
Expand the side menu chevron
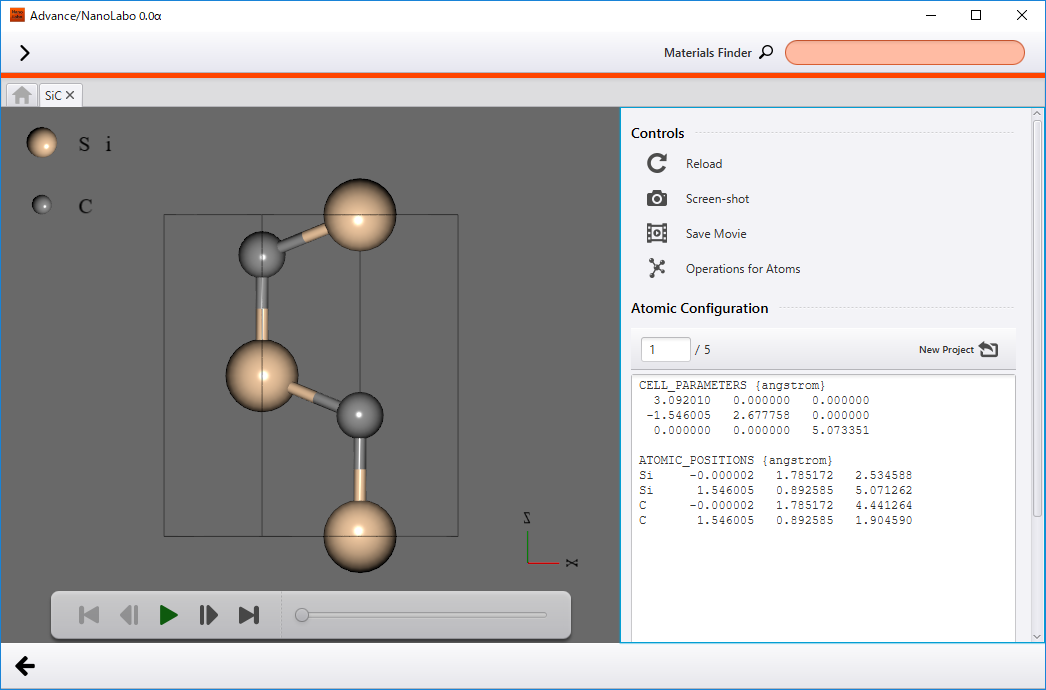pos(25,53)
